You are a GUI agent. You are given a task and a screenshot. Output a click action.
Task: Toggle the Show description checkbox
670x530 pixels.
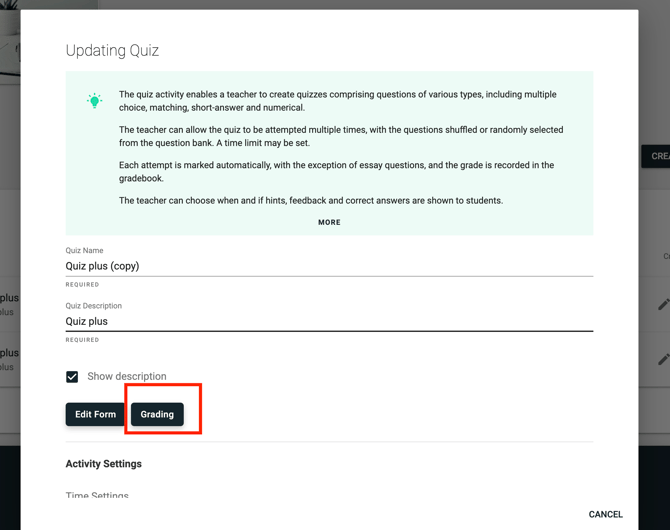pos(72,377)
